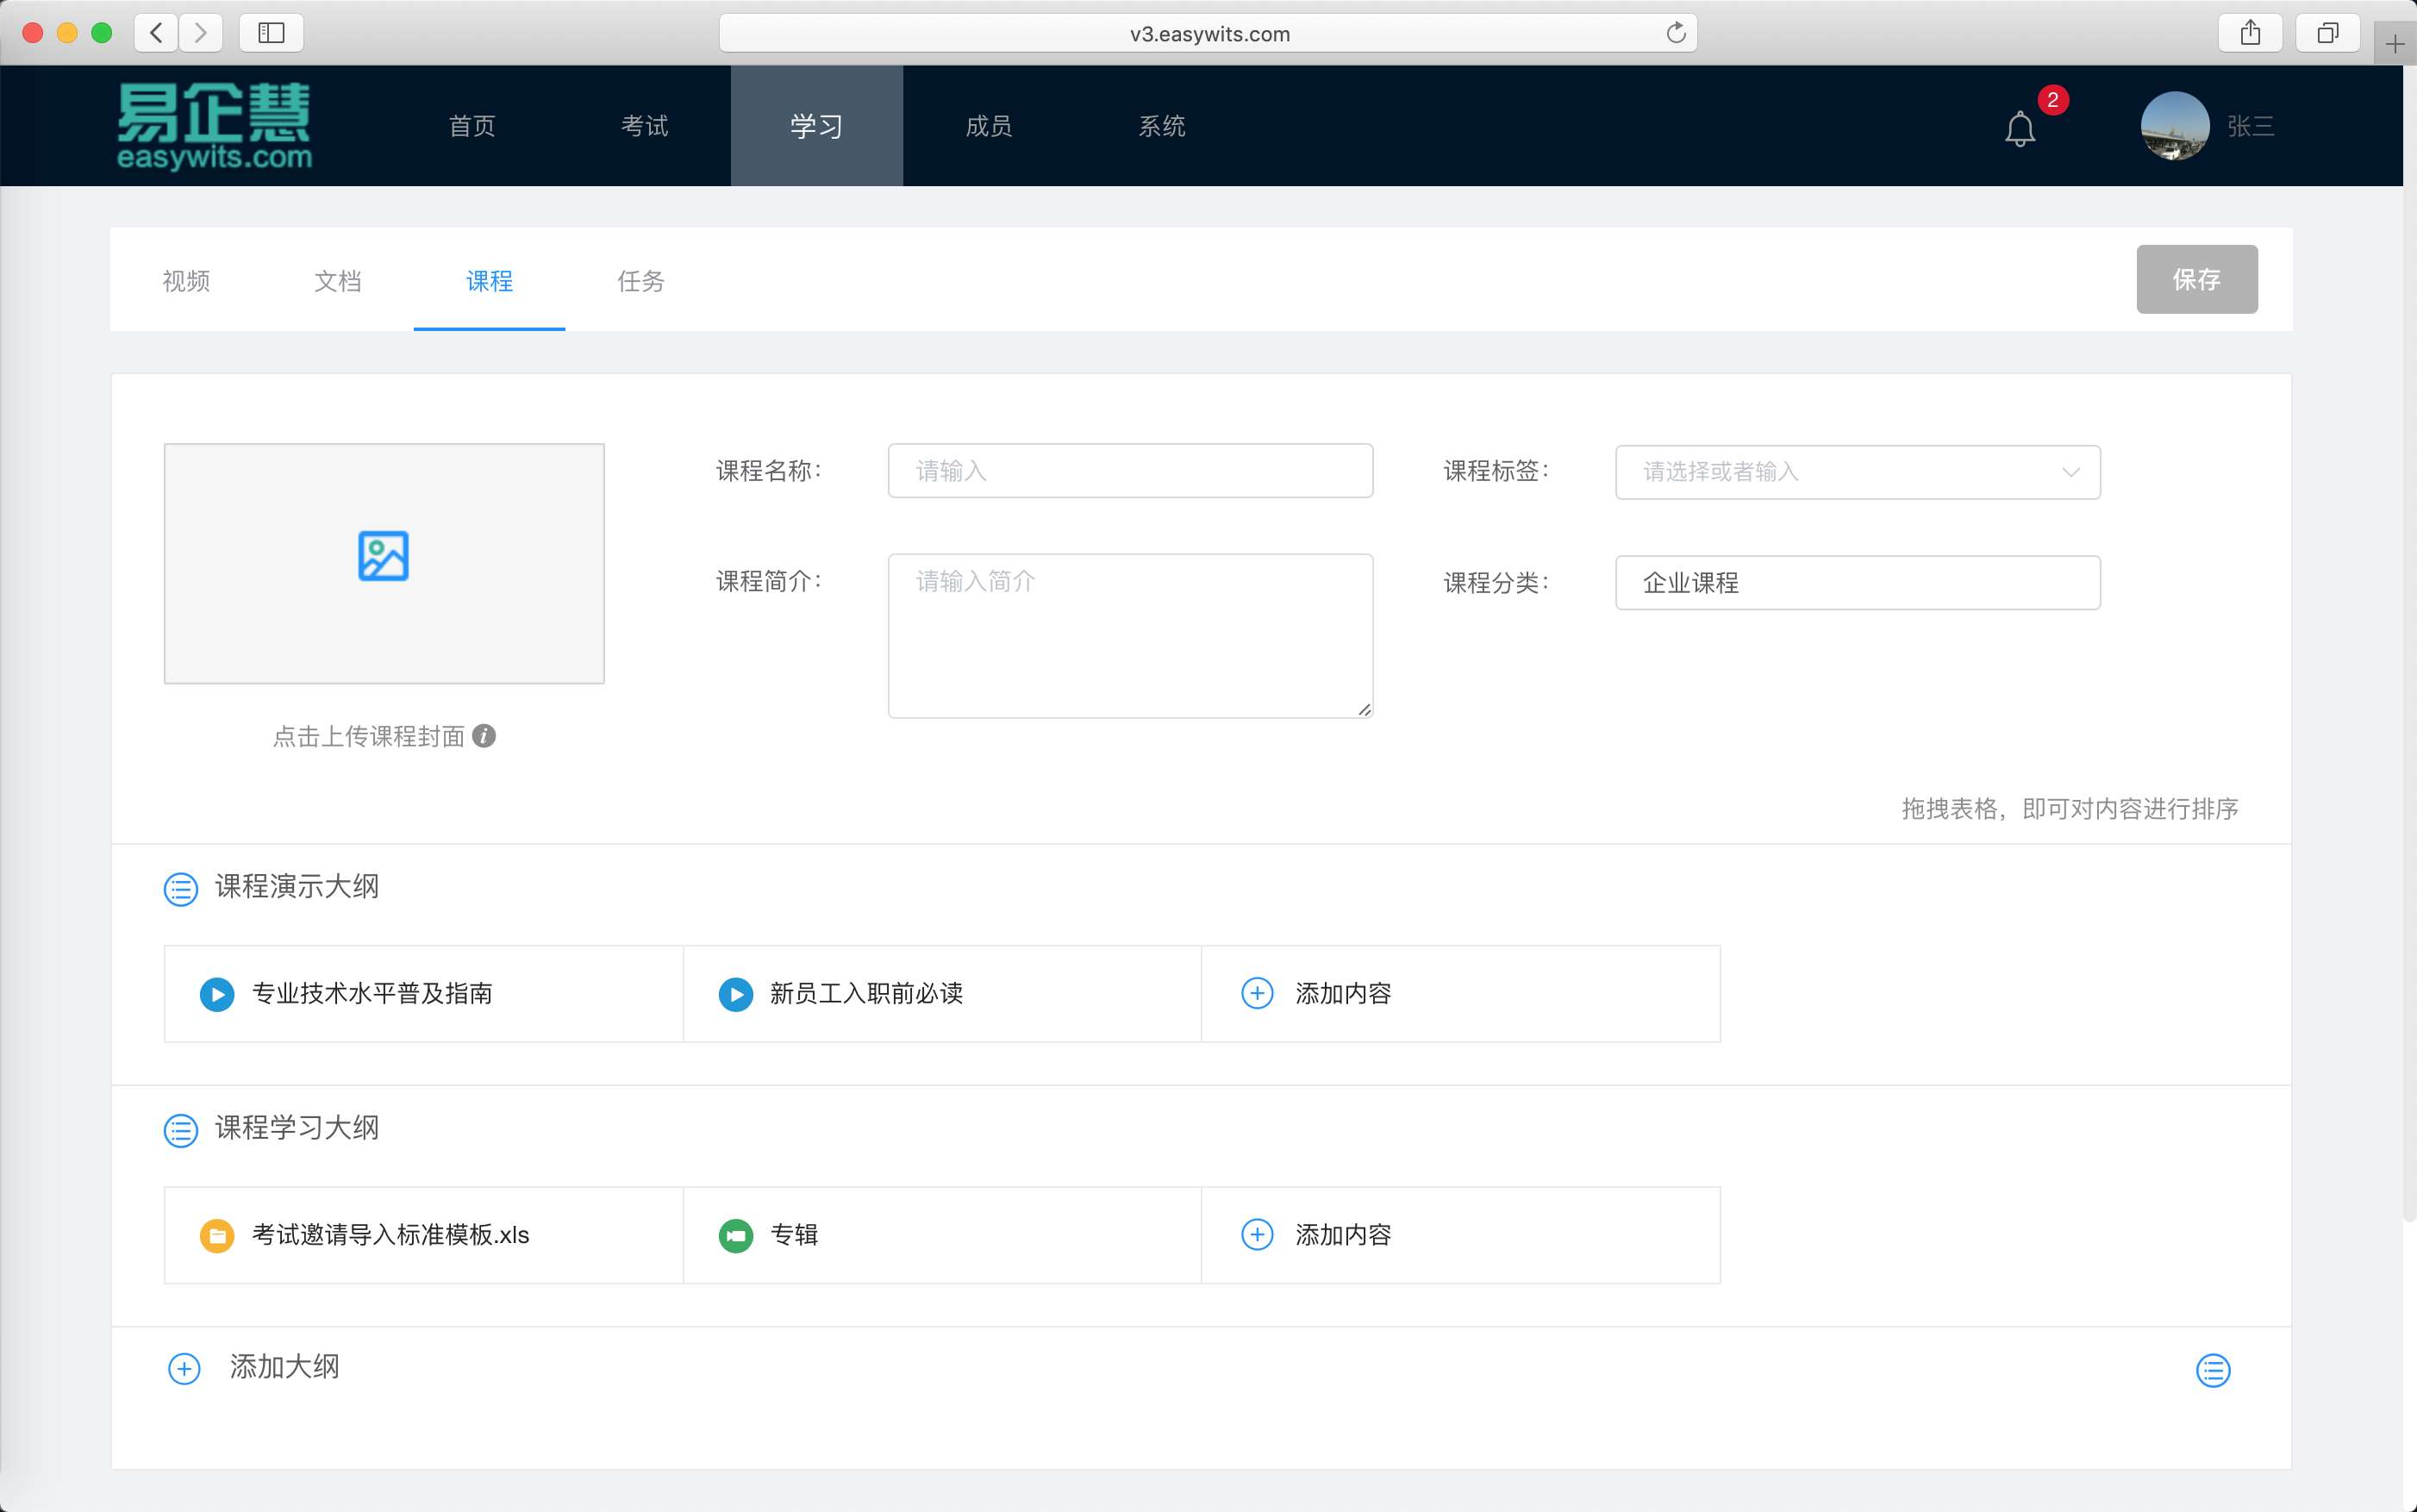This screenshot has width=2417, height=1512.
Task: Open the 课程分类 企业课程 selector
Action: click(1857, 582)
